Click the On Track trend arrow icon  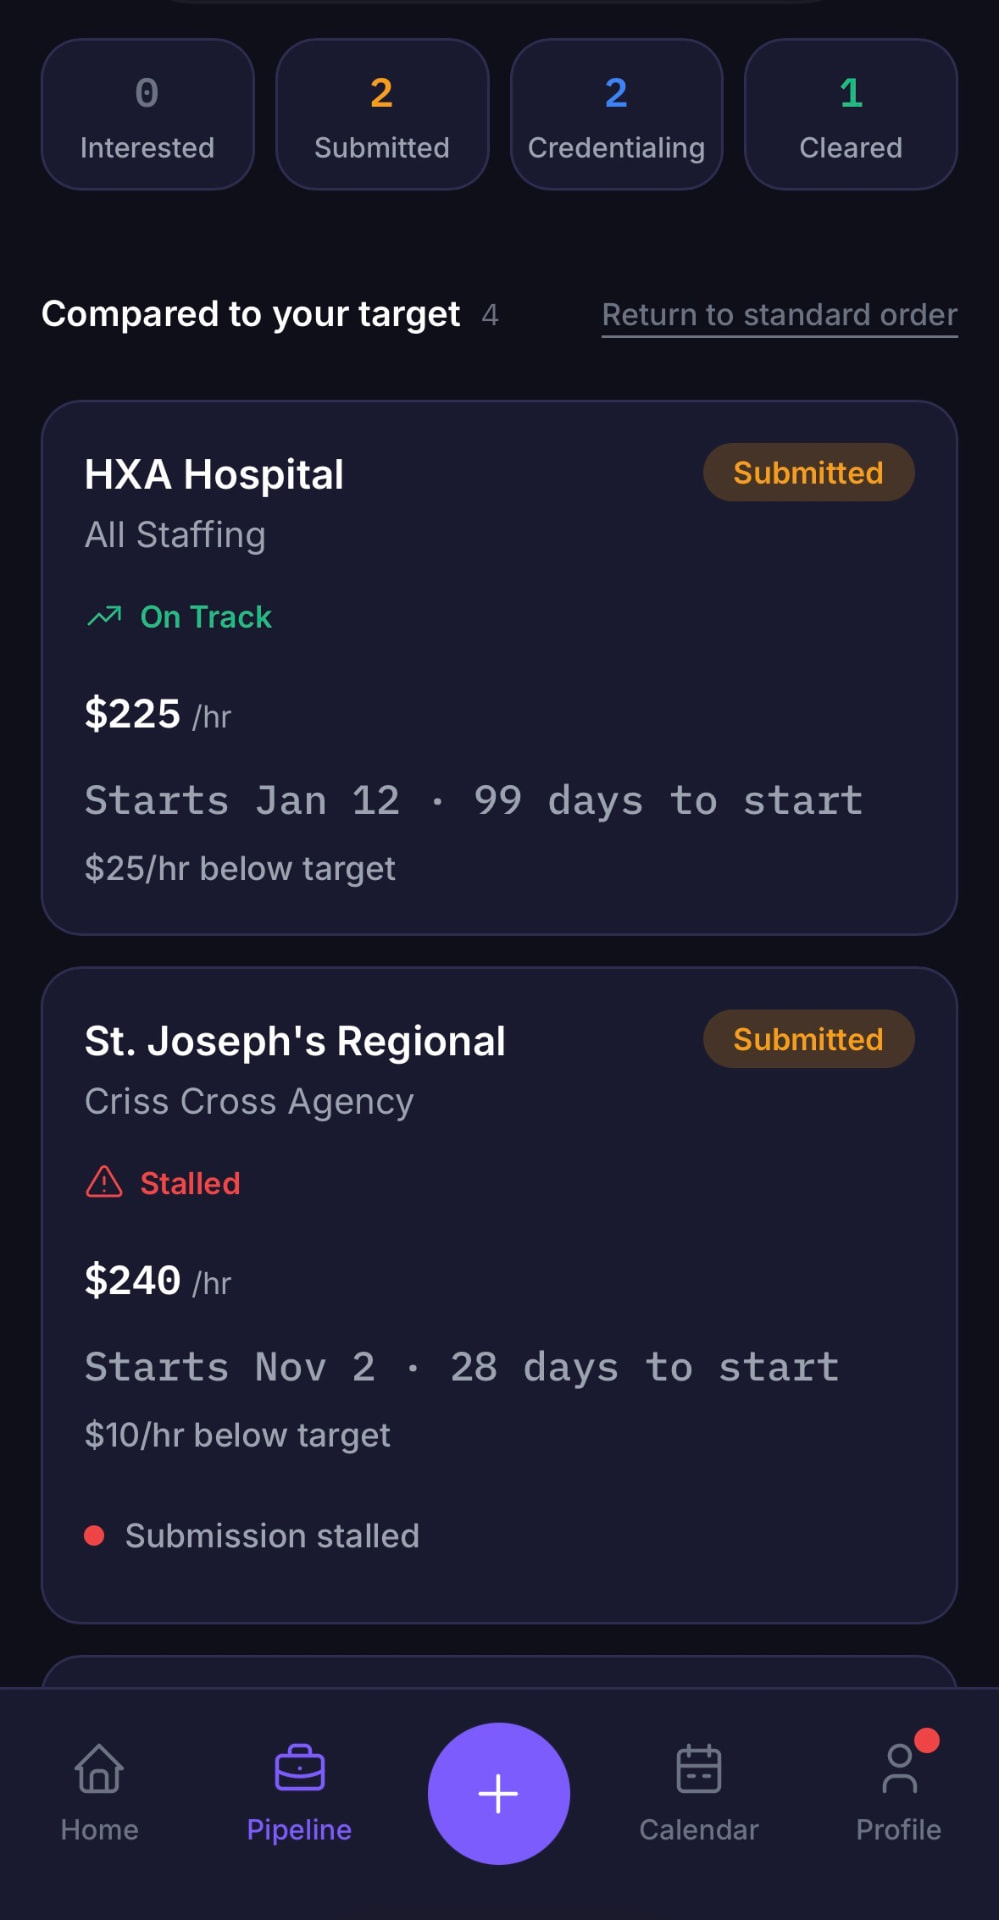click(x=104, y=616)
